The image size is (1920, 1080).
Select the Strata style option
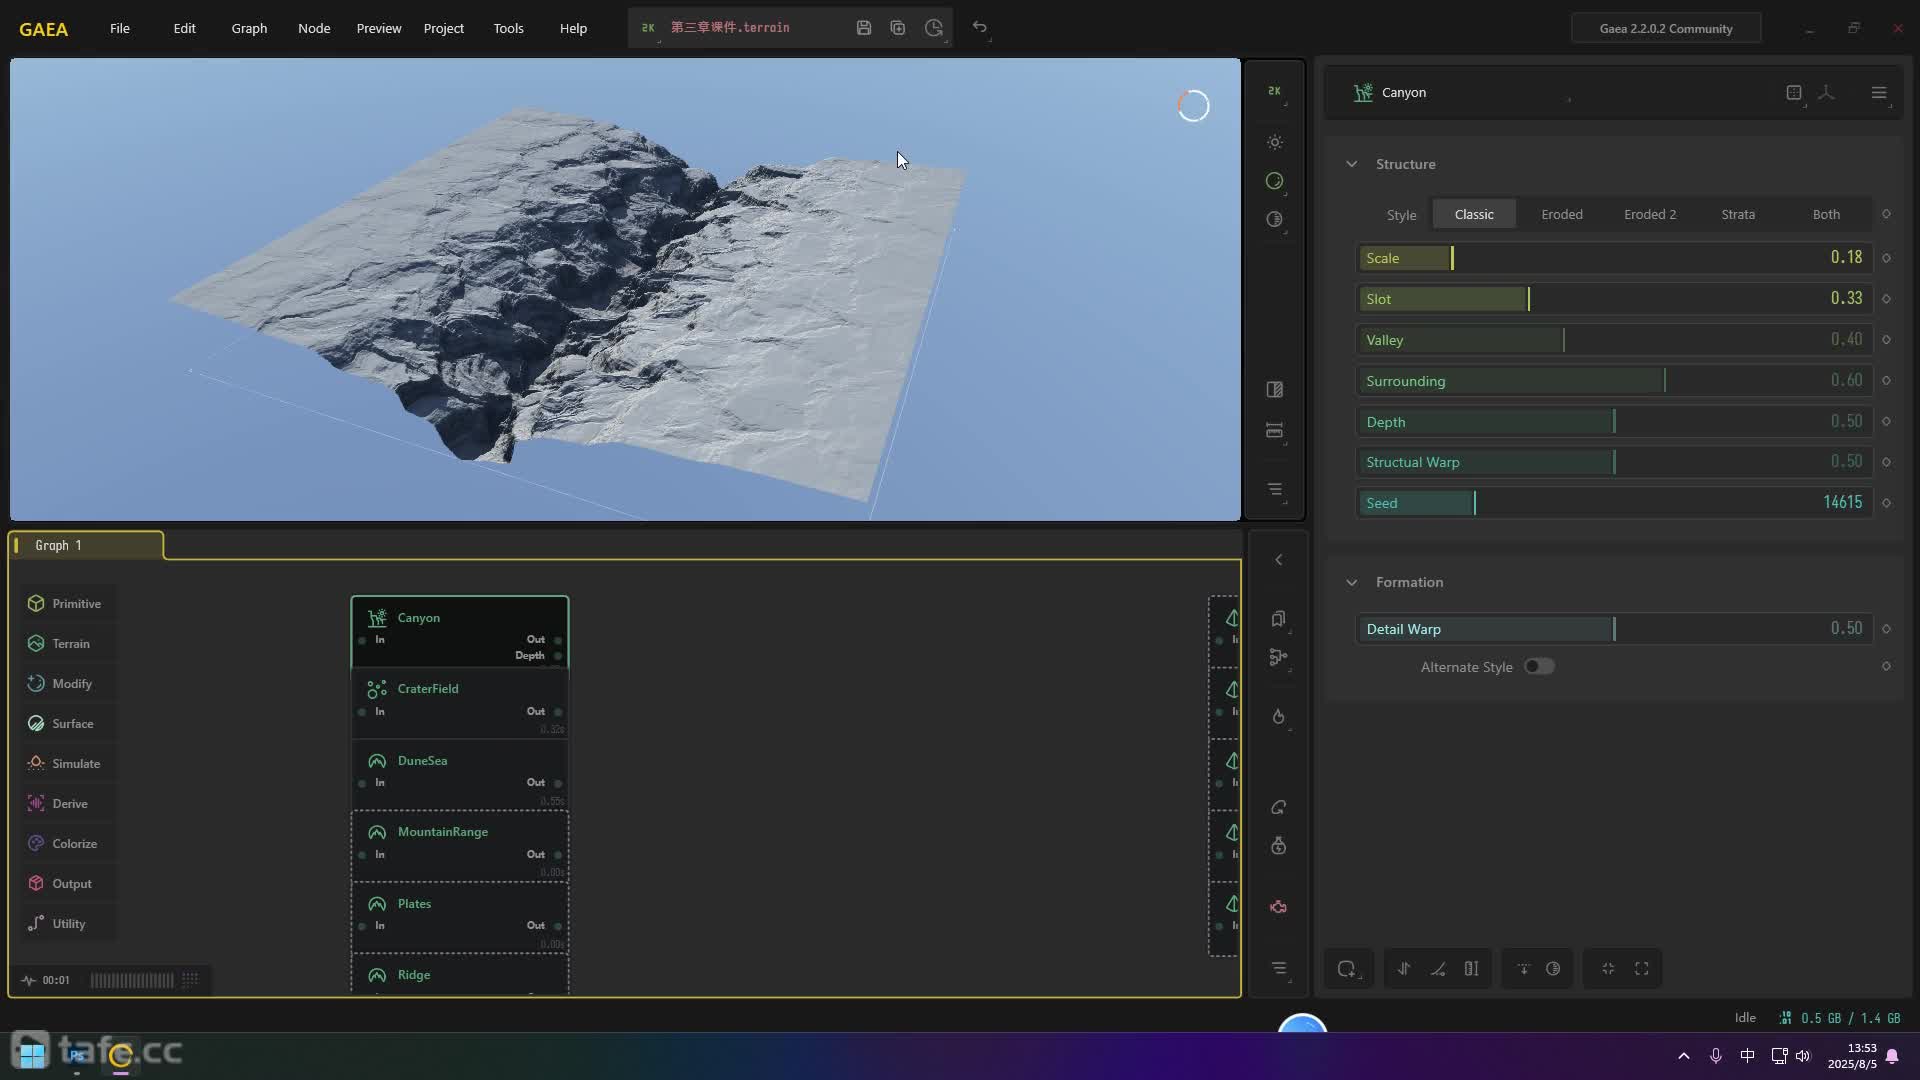coord(1737,214)
